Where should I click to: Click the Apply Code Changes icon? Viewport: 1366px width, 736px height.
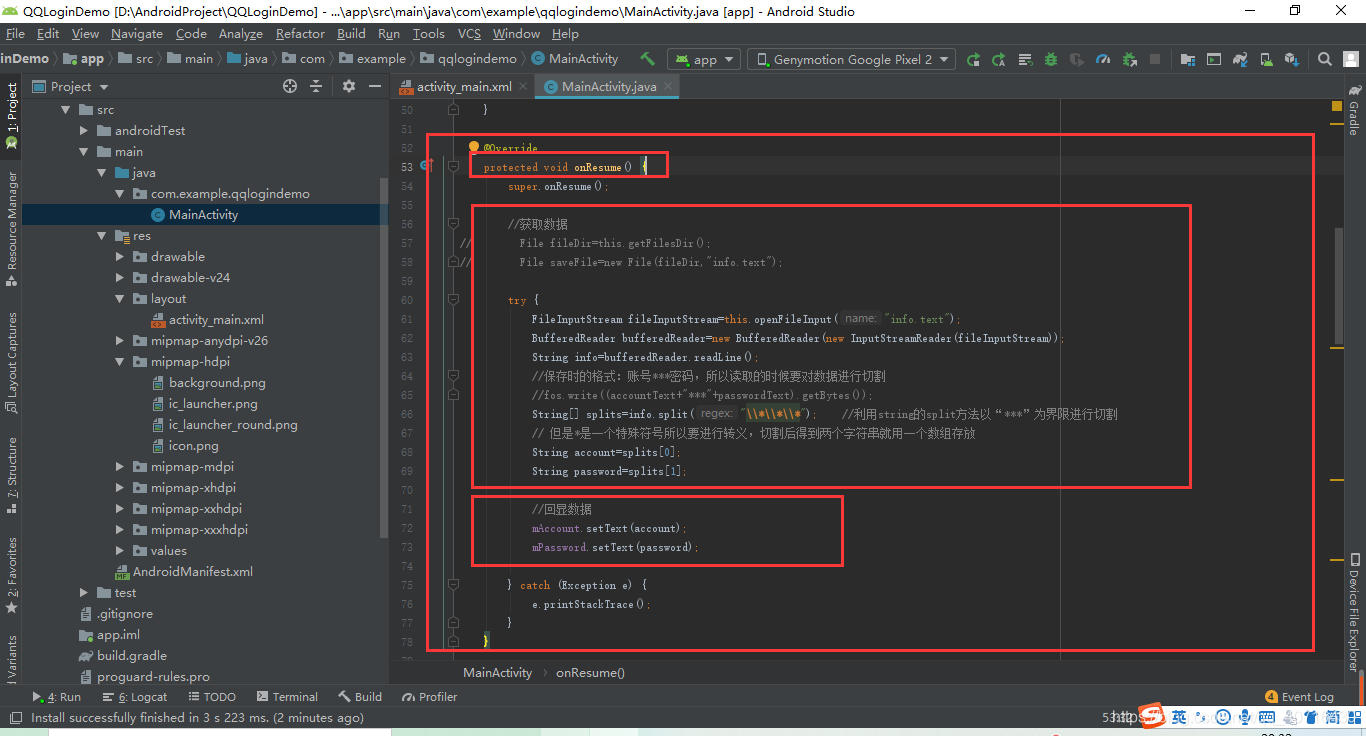pos(1024,59)
